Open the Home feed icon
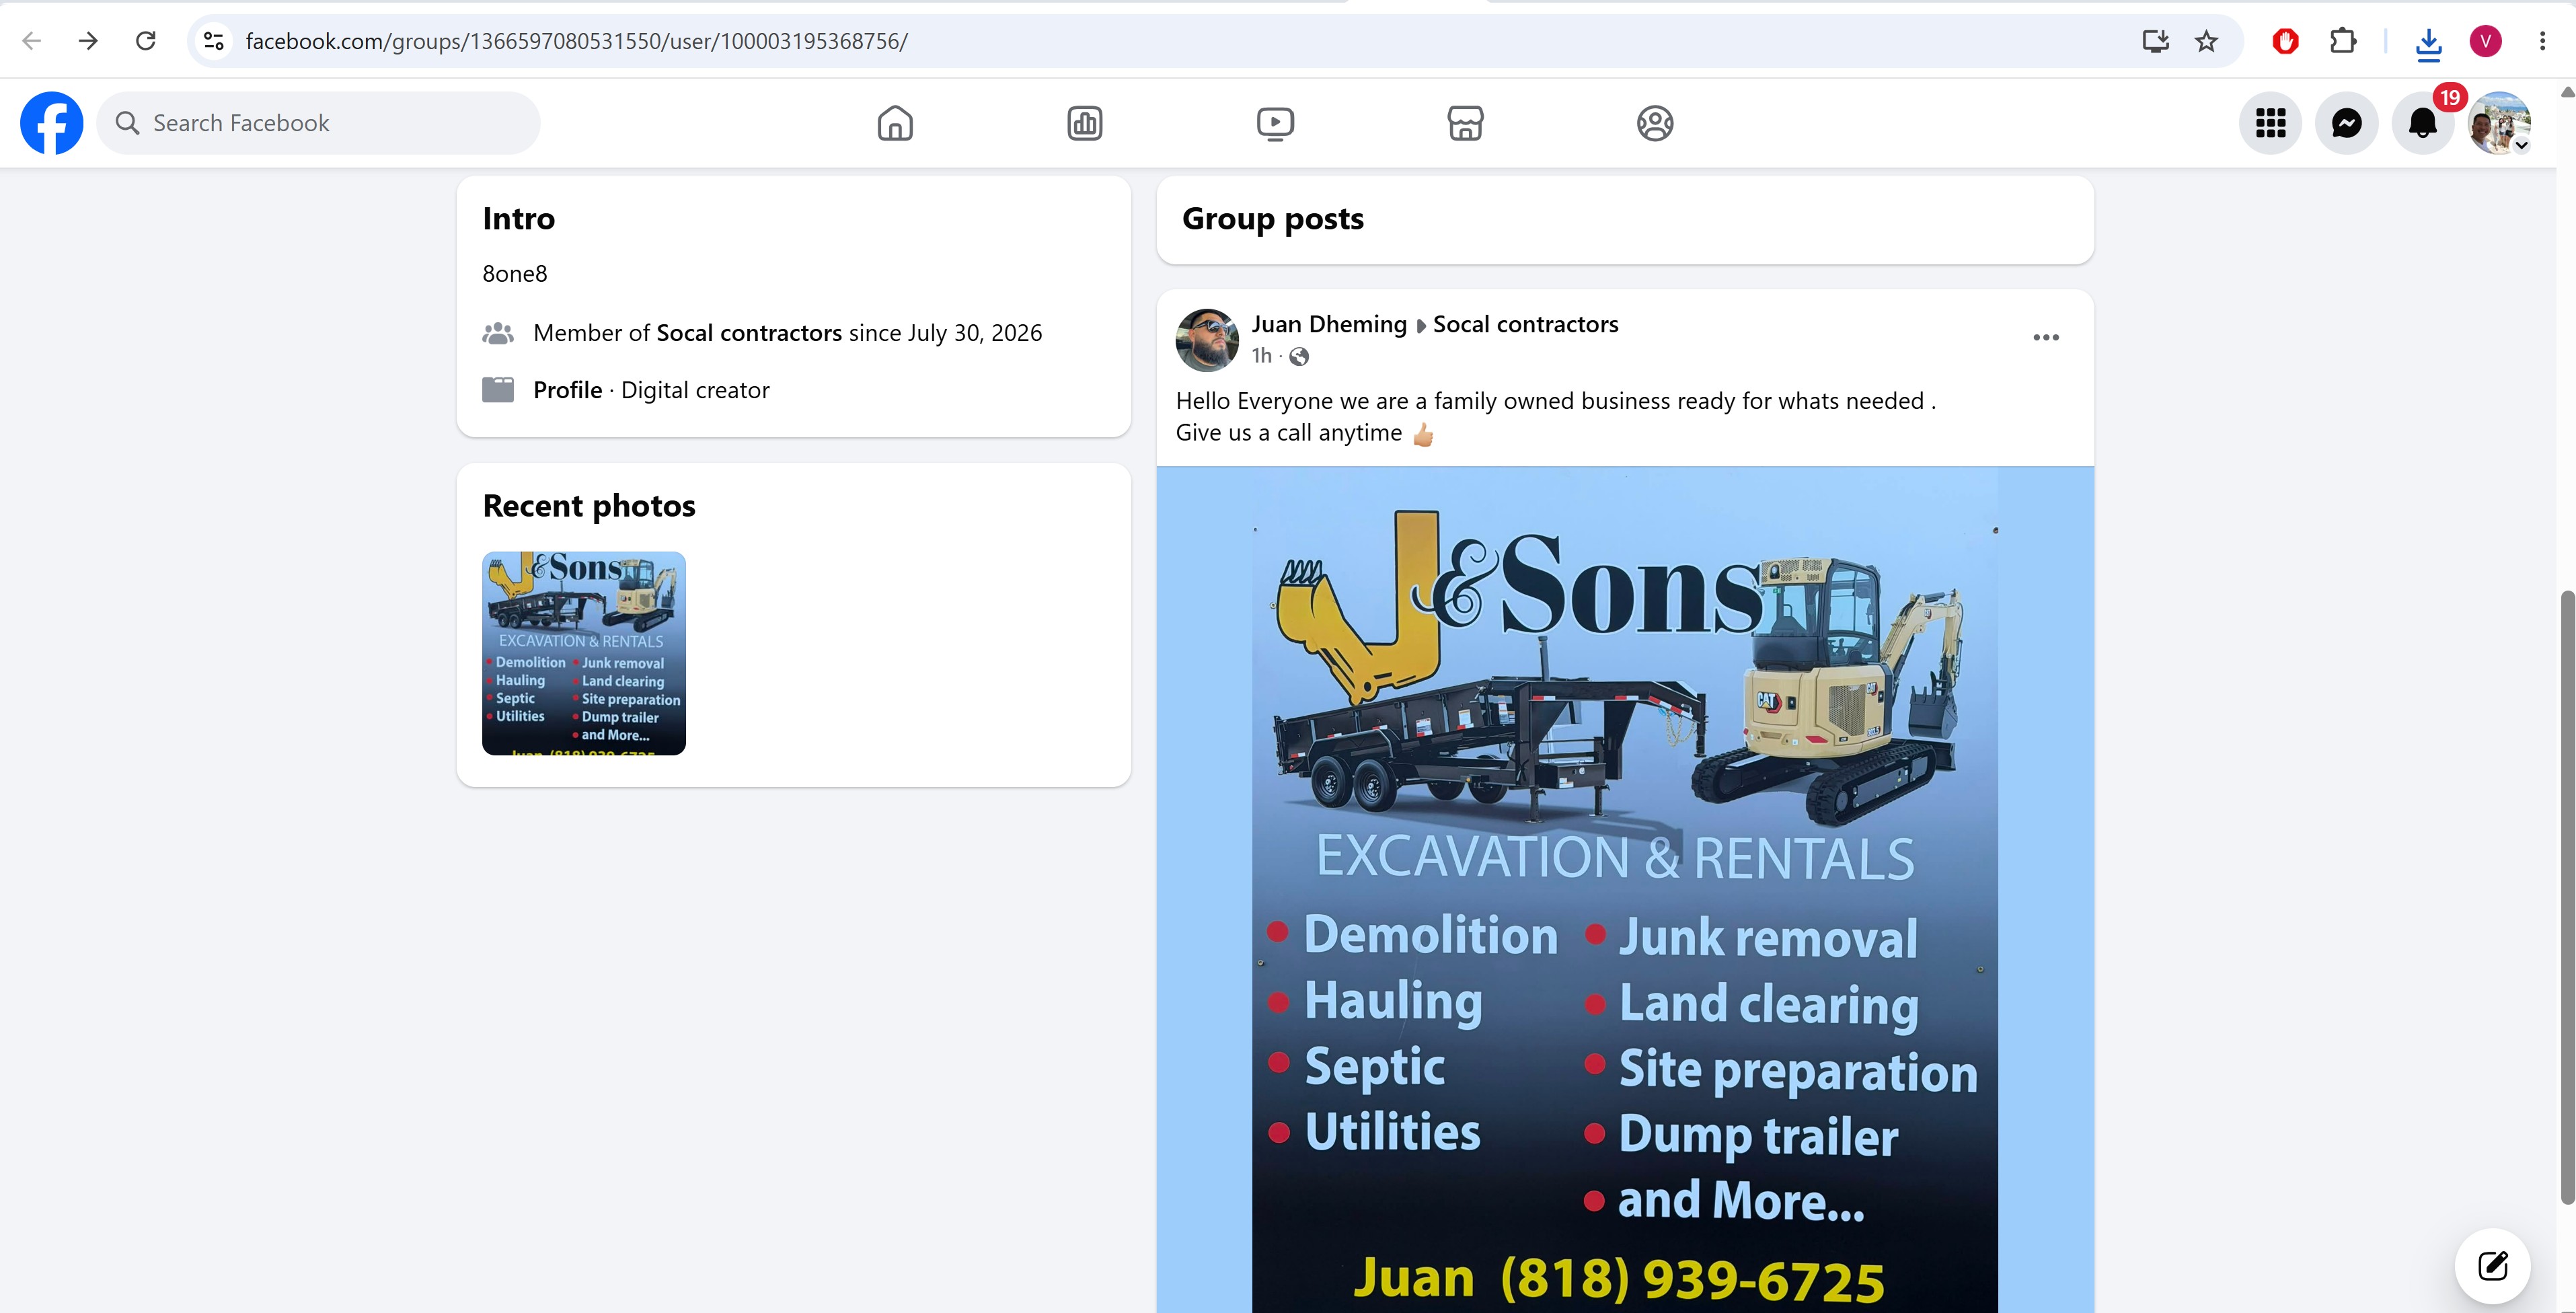The height and width of the screenshot is (1313, 2576). click(895, 123)
